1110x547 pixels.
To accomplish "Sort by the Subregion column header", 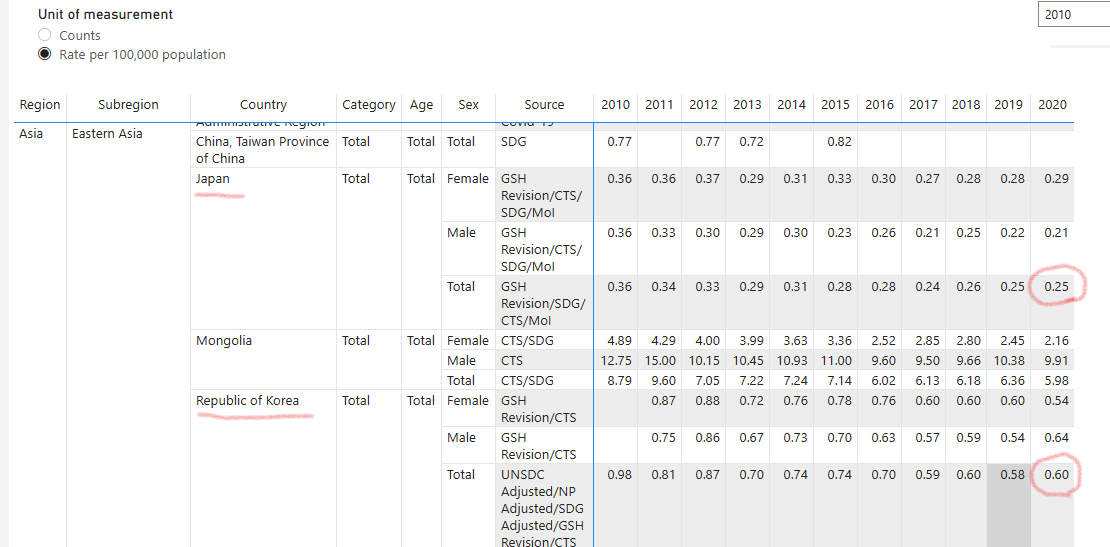I will point(128,105).
